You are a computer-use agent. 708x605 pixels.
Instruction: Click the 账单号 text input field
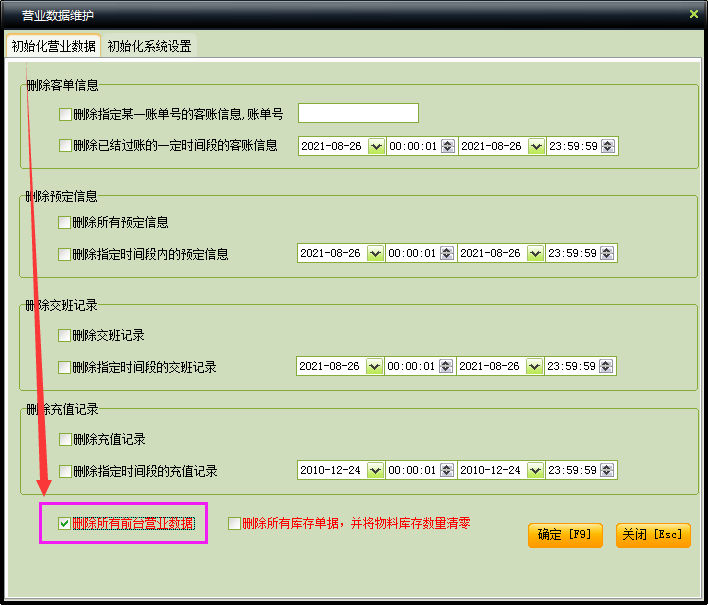click(358, 113)
